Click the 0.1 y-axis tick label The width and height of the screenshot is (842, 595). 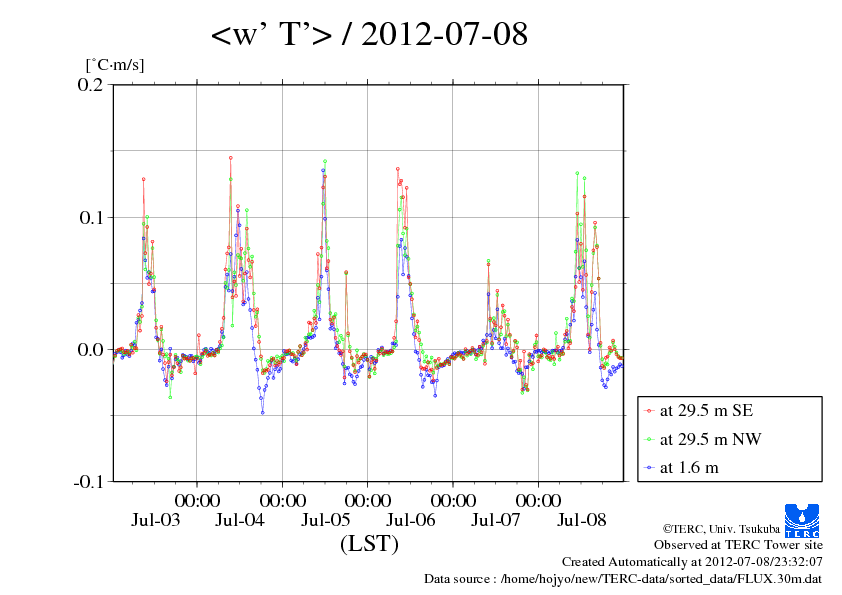click(90, 217)
